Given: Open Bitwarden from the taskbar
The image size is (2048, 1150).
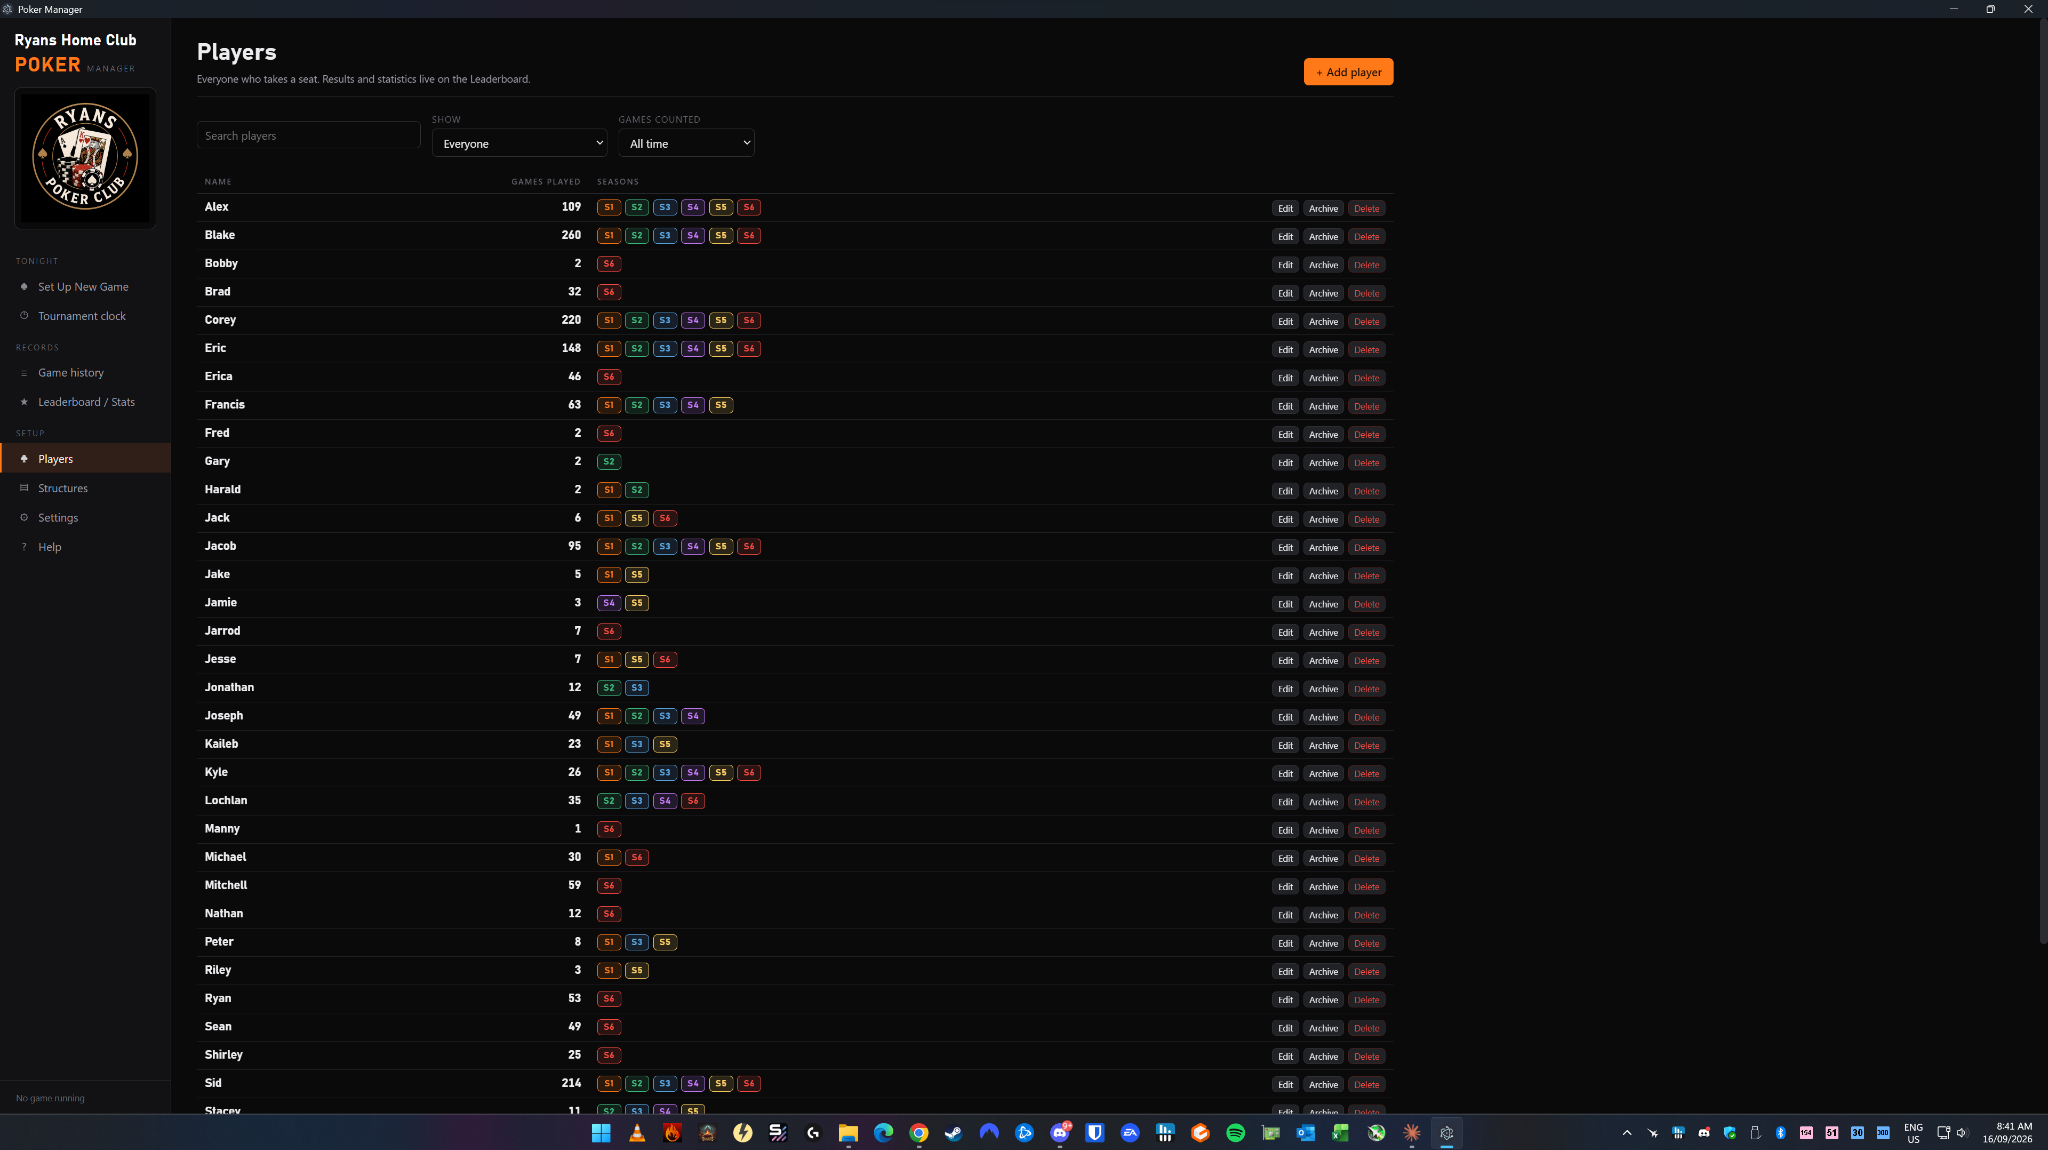Looking at the screenshot, I should 1095,1133.
